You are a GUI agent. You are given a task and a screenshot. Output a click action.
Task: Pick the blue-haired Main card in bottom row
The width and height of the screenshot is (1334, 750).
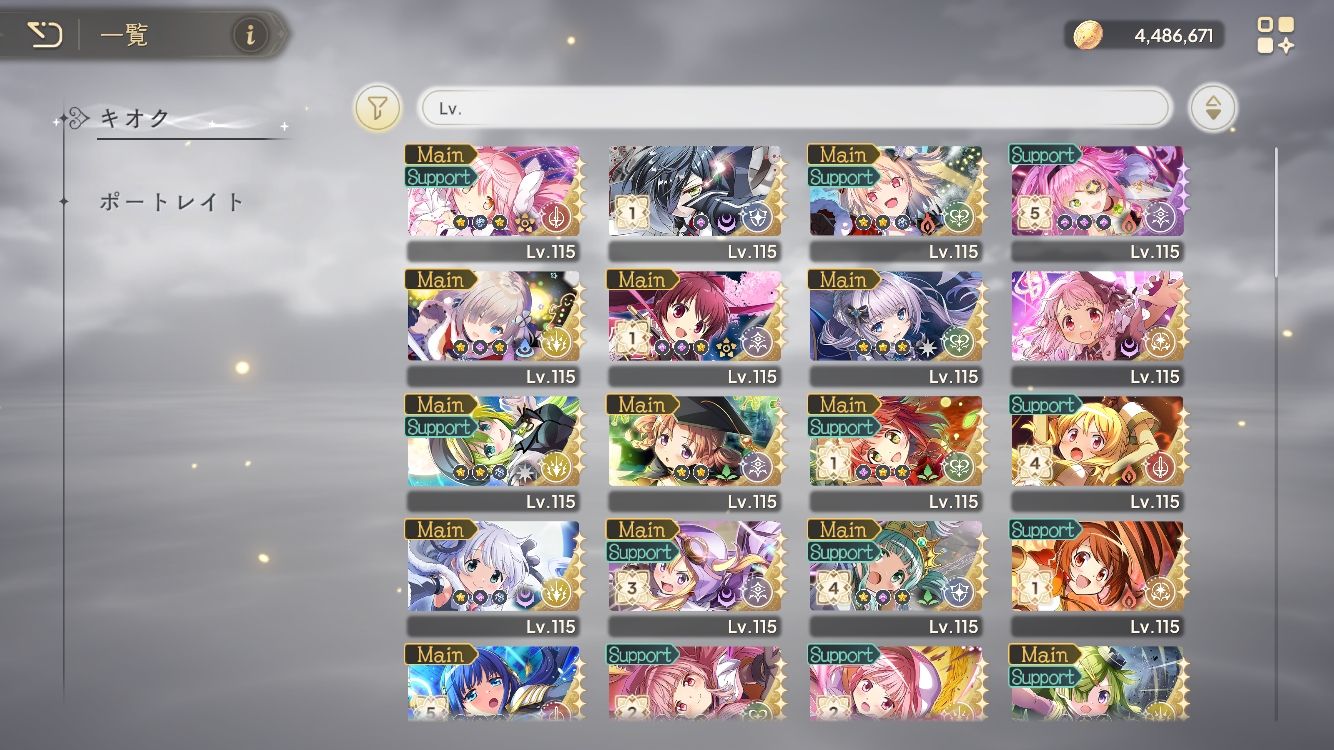[493, 682]
